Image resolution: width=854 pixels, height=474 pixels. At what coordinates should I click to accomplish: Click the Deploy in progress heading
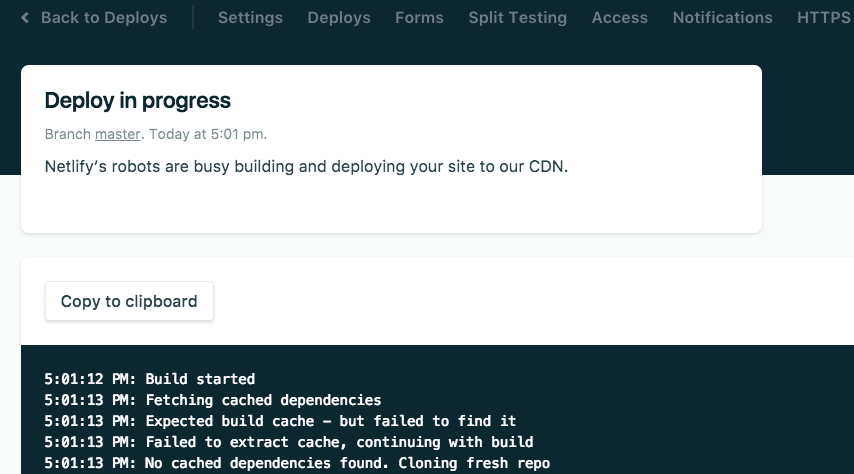138,100
